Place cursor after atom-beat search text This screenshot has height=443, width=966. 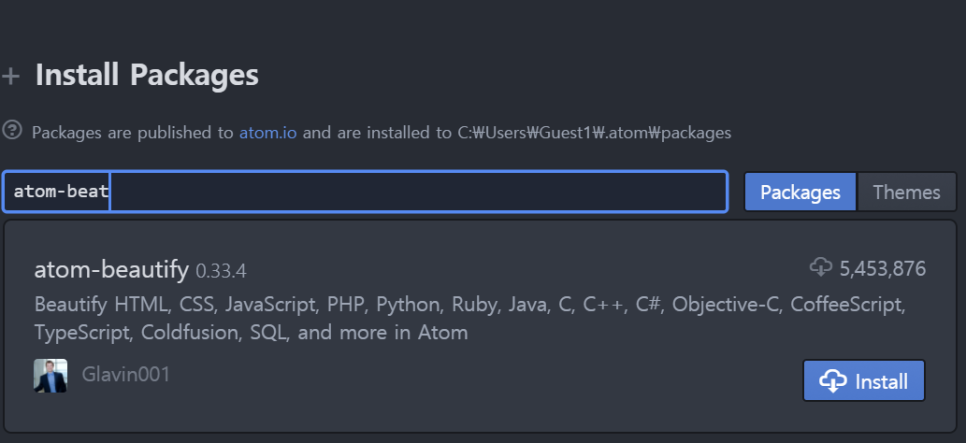110,192
